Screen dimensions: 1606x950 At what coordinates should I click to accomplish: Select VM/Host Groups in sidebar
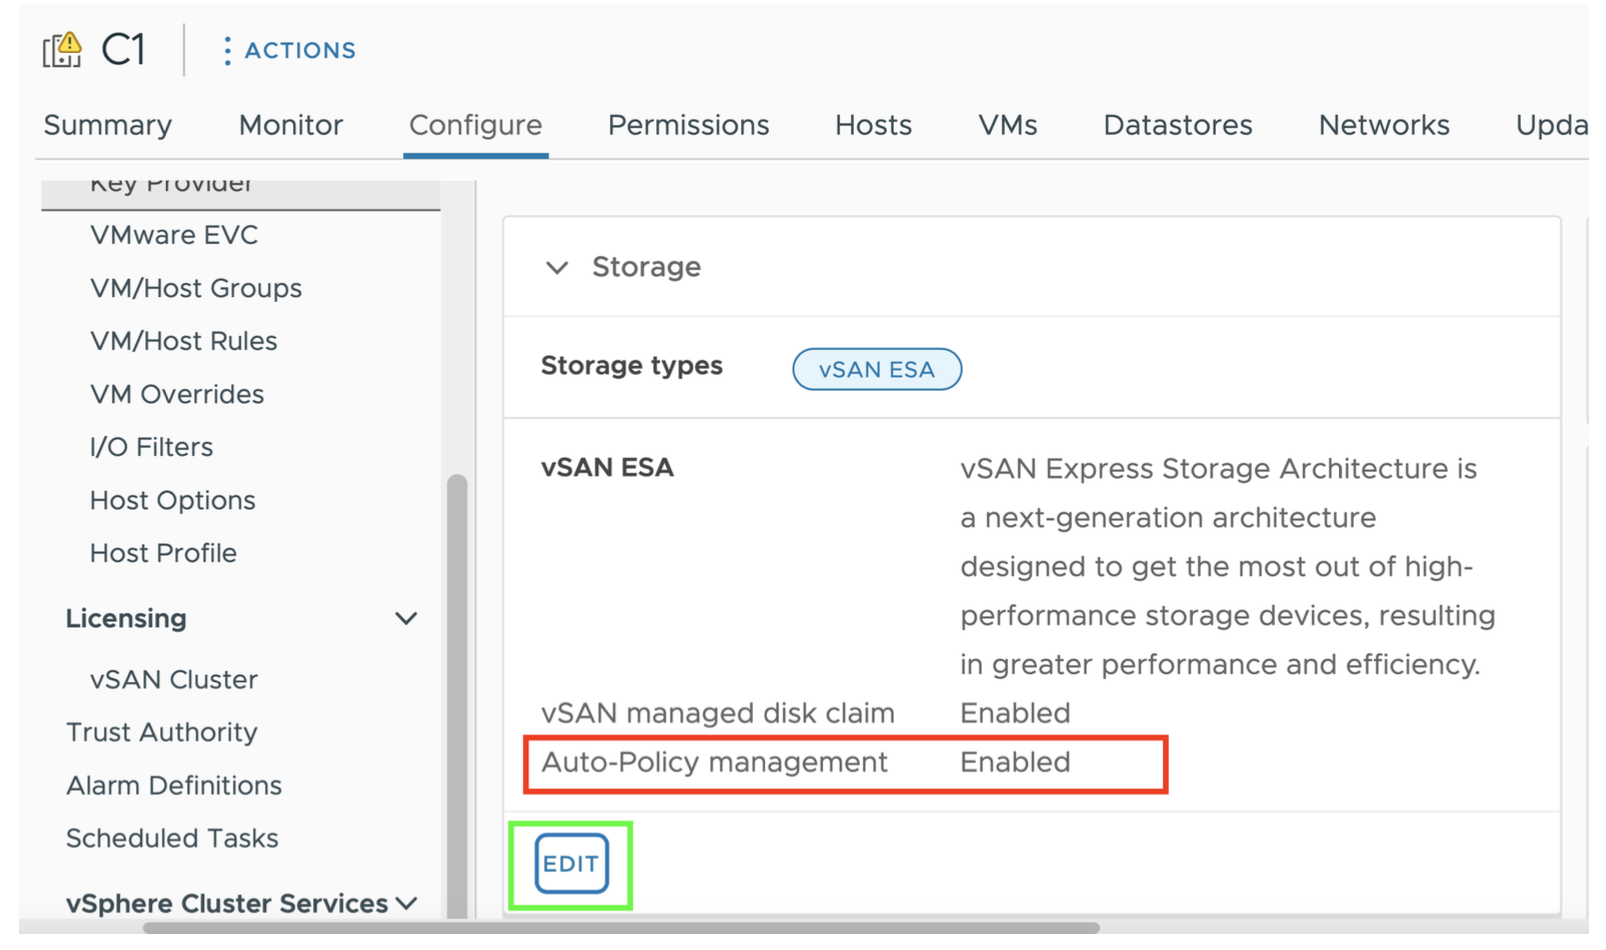pyautogui.click(x=196, y=288)
